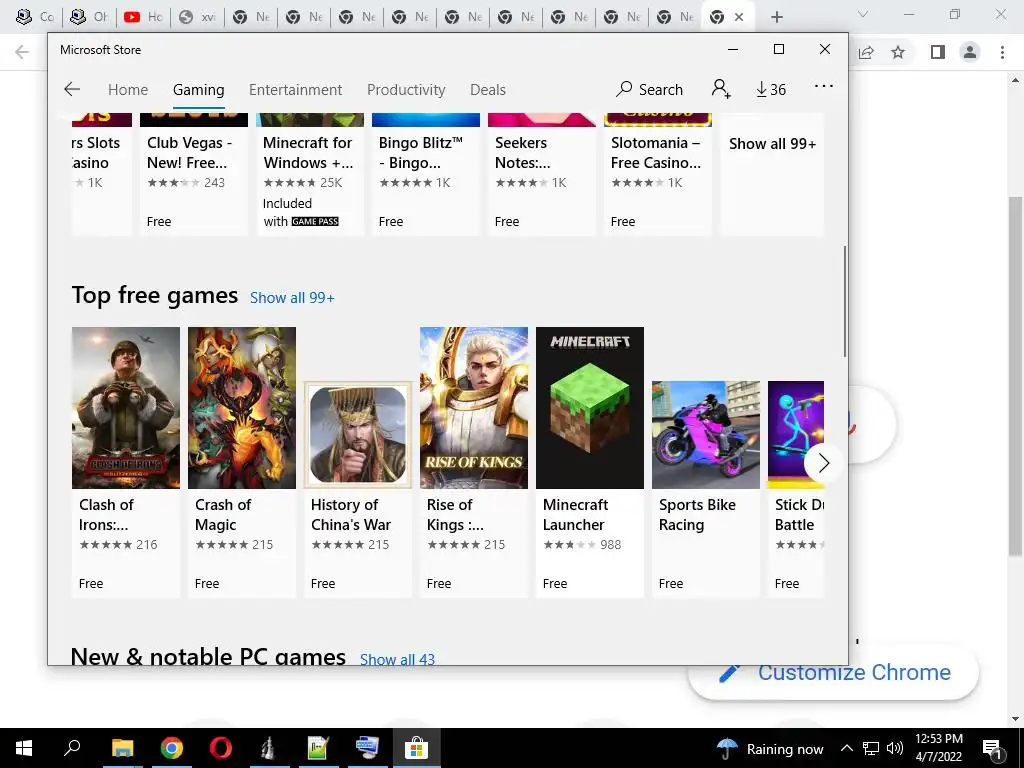The image size is (1024, 768).
Task: Open Chrome three-dot menu
Action: point(1002,52)
